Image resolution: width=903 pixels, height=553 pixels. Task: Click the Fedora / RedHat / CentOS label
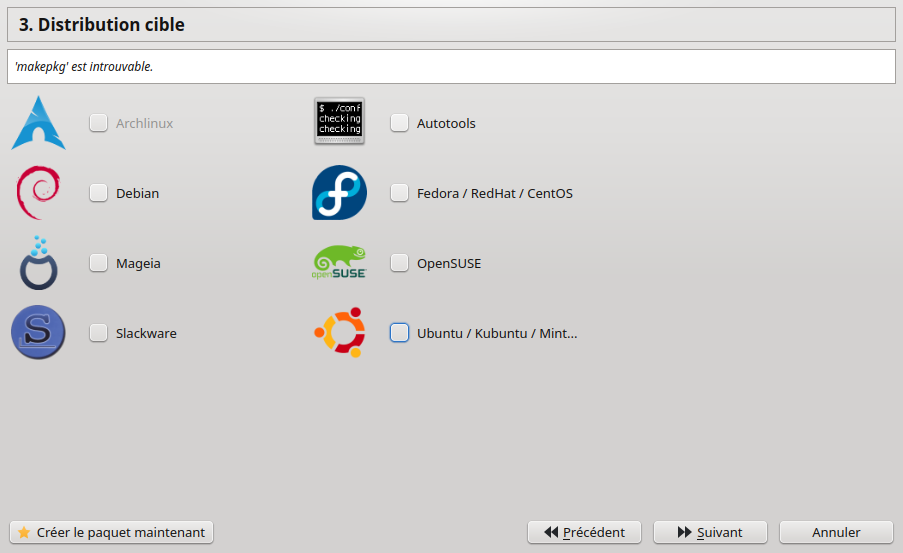pyautogui.click(x=495, y=194)
